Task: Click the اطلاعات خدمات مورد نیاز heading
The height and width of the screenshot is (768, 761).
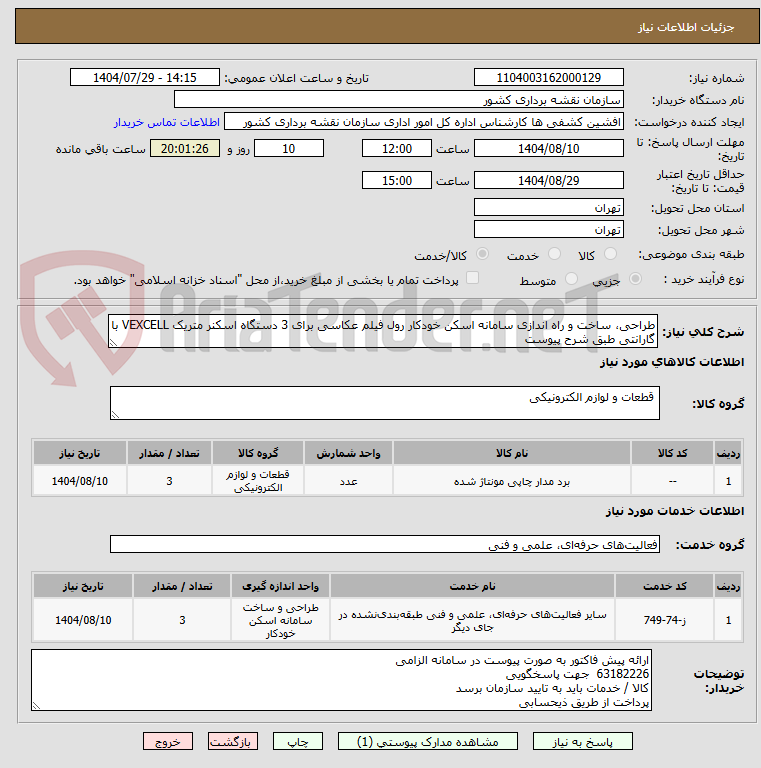Action: (x=674, y=511)
